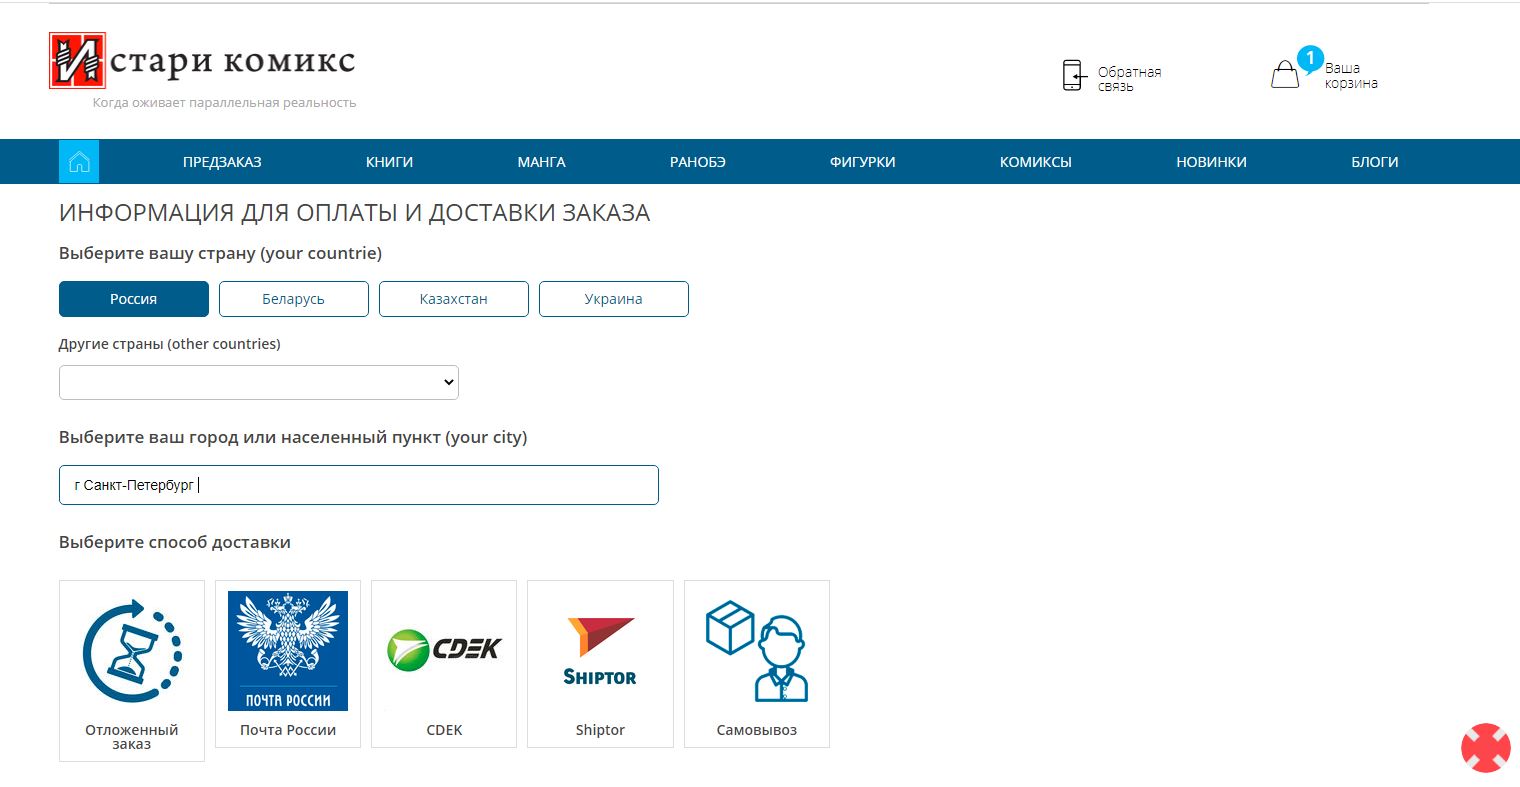Click the Отложенный заказ label
1520x787 pixels.
(x=132, y=737)
